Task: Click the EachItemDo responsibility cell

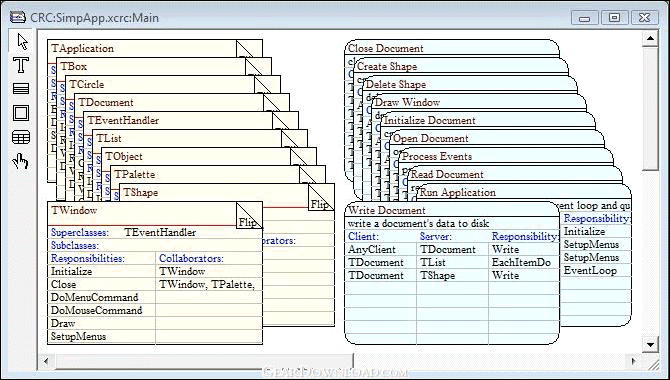Action: pos(523,262)
